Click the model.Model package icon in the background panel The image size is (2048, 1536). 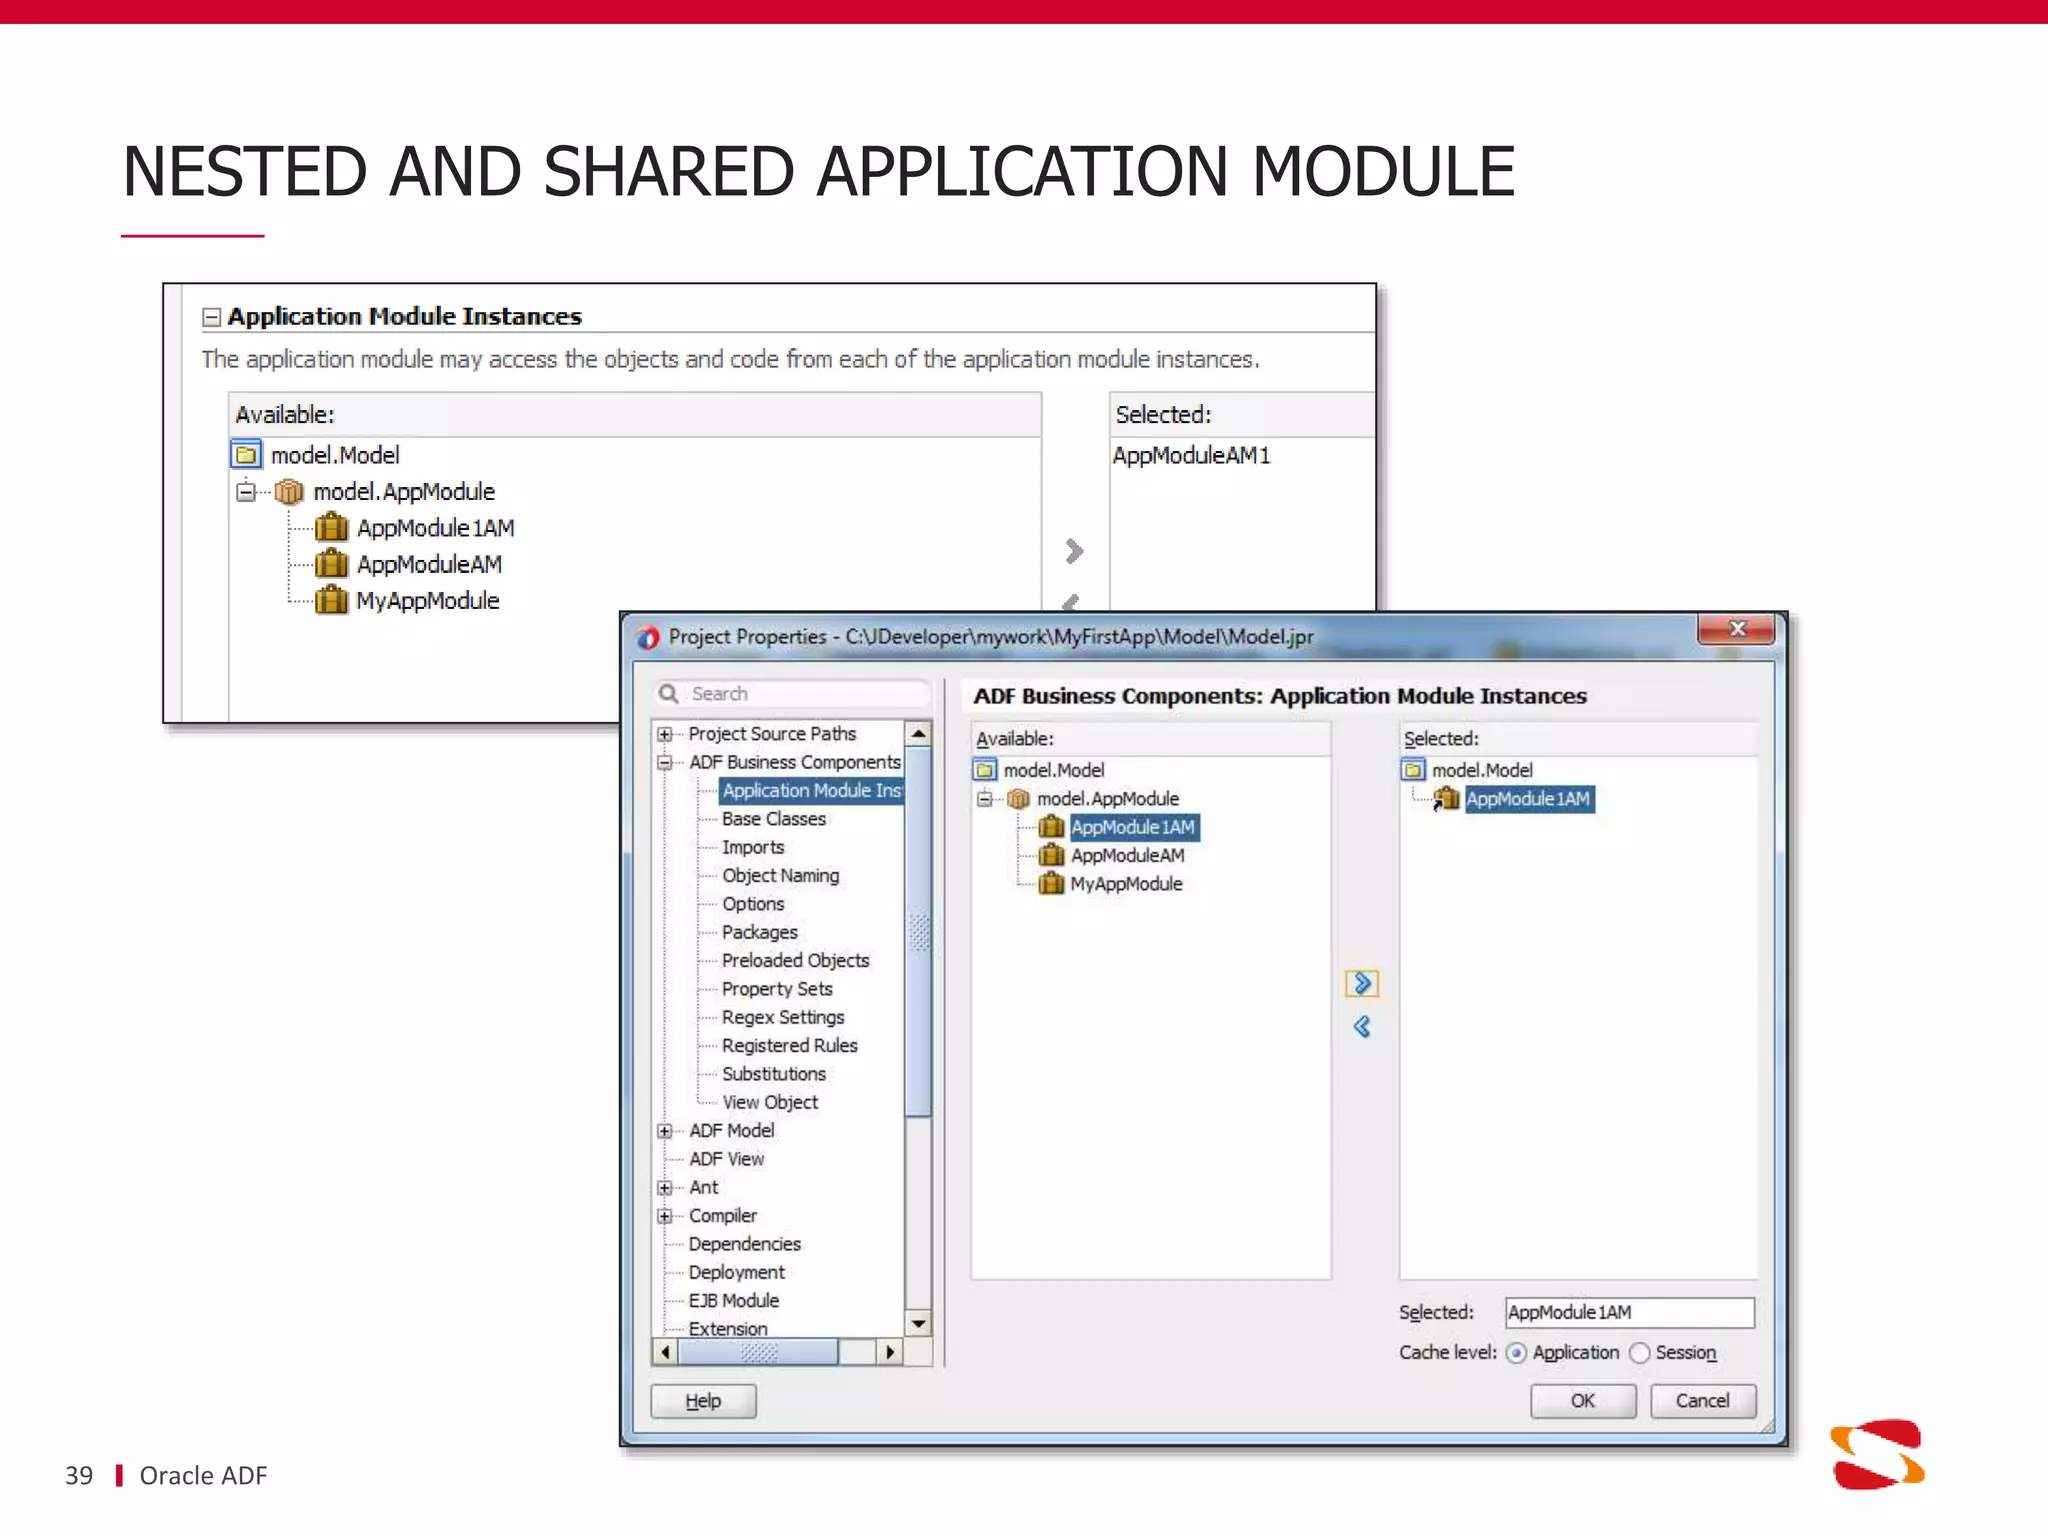tap(246, 455)
